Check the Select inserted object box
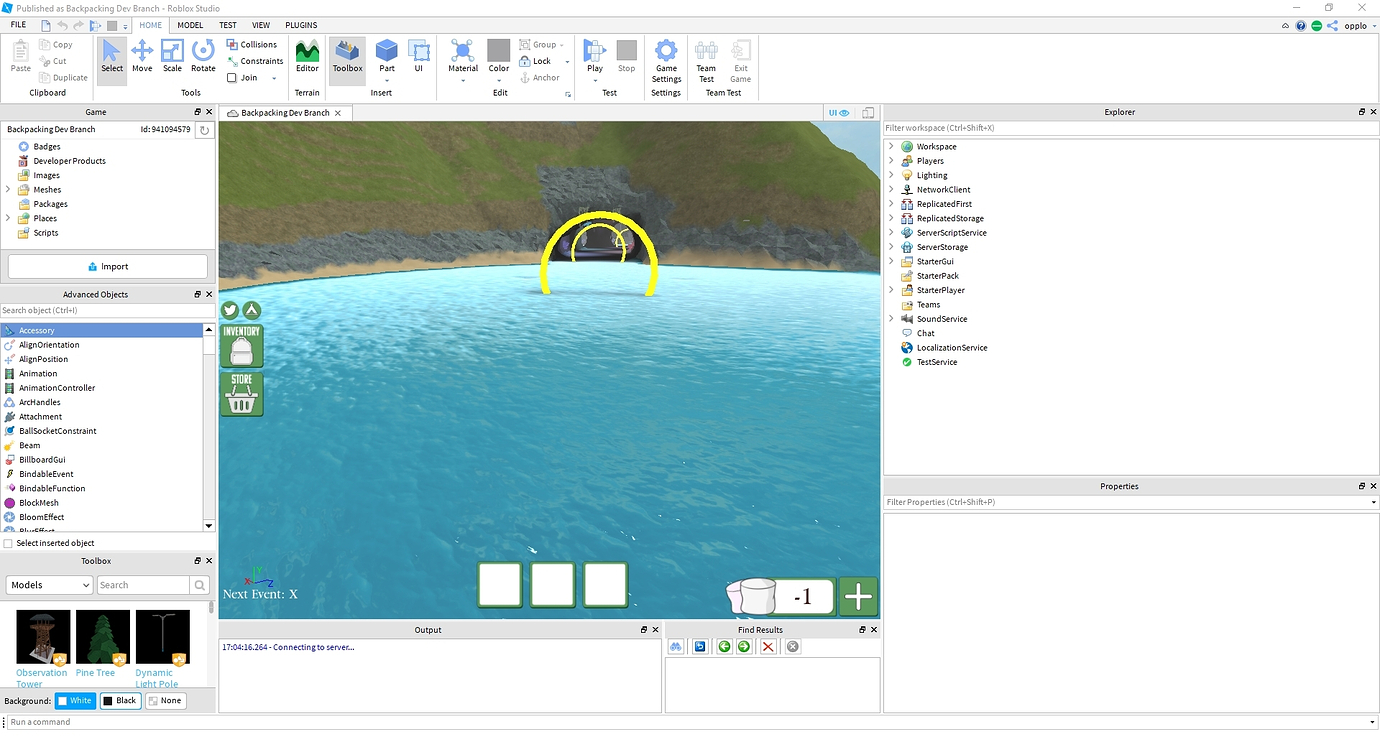Screen dimensions: 1380x742 tap(9, 543)
